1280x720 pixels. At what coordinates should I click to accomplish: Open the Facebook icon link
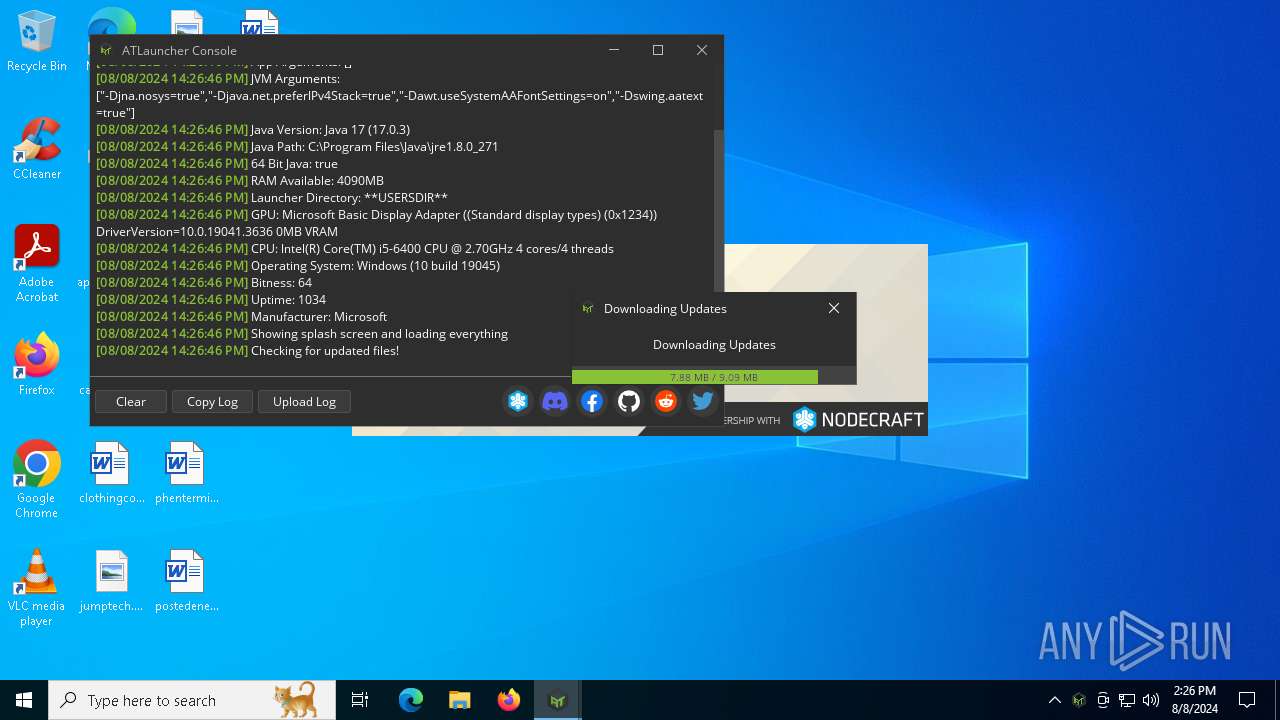592,401
